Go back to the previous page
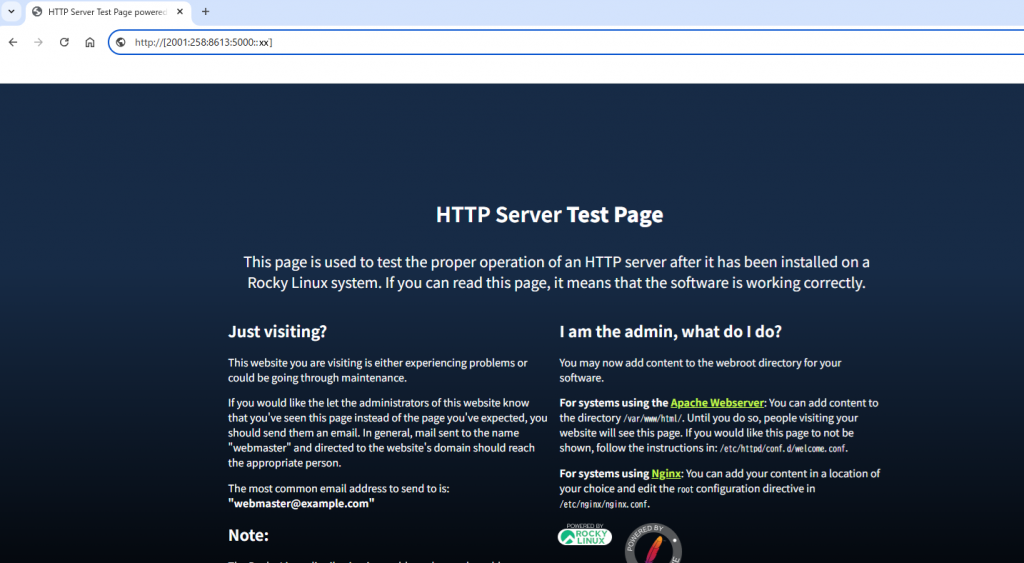This screenshot has width=1024, height=563. 13,42
